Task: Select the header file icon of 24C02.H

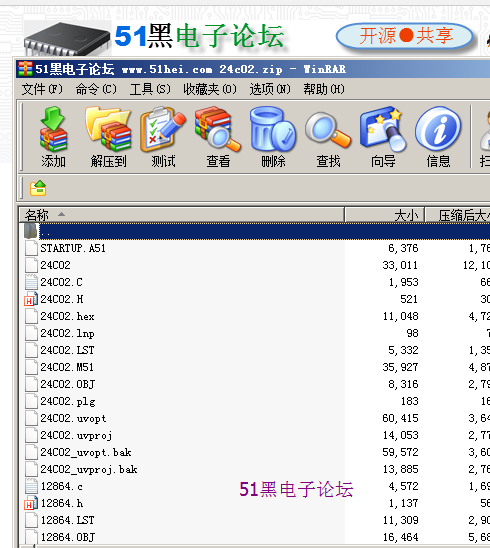Action: pyautogui.click(x=31, y=299)
